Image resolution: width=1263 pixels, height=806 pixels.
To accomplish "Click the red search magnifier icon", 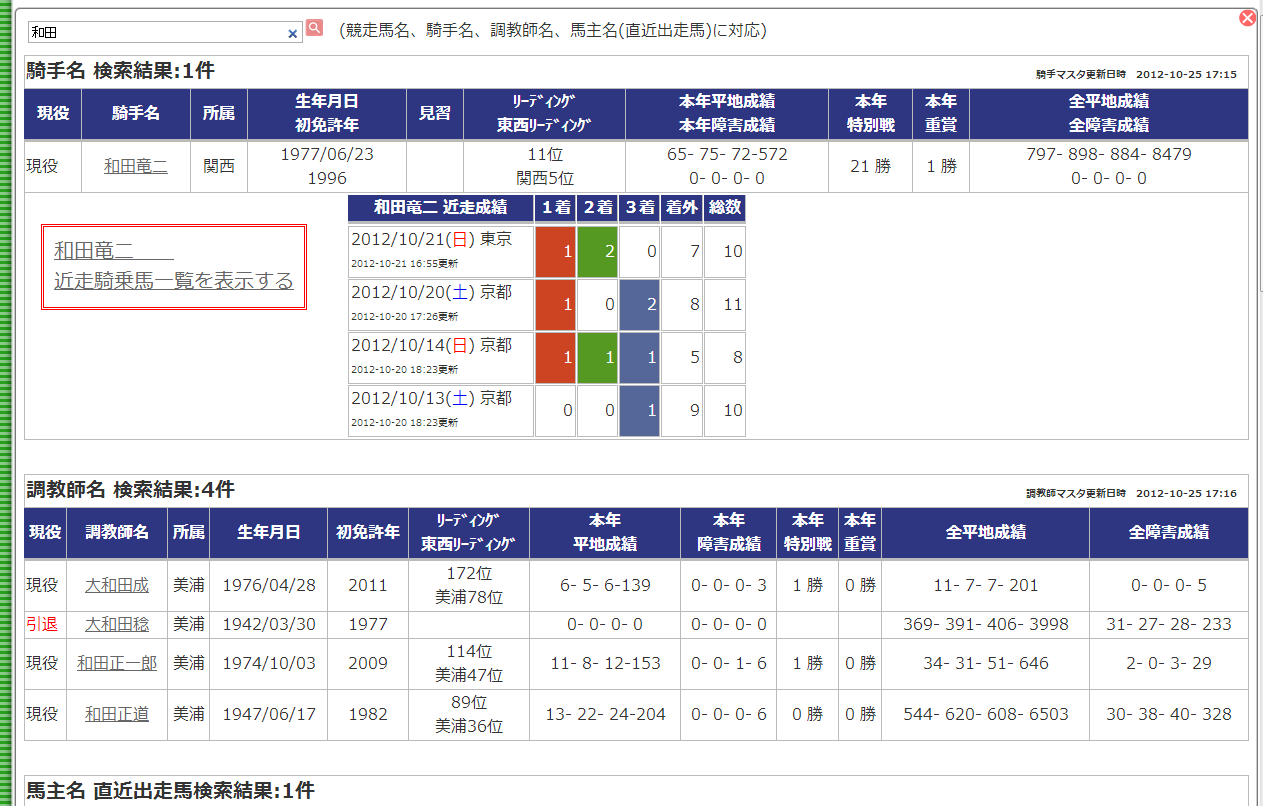I will [x=314, y=28].
